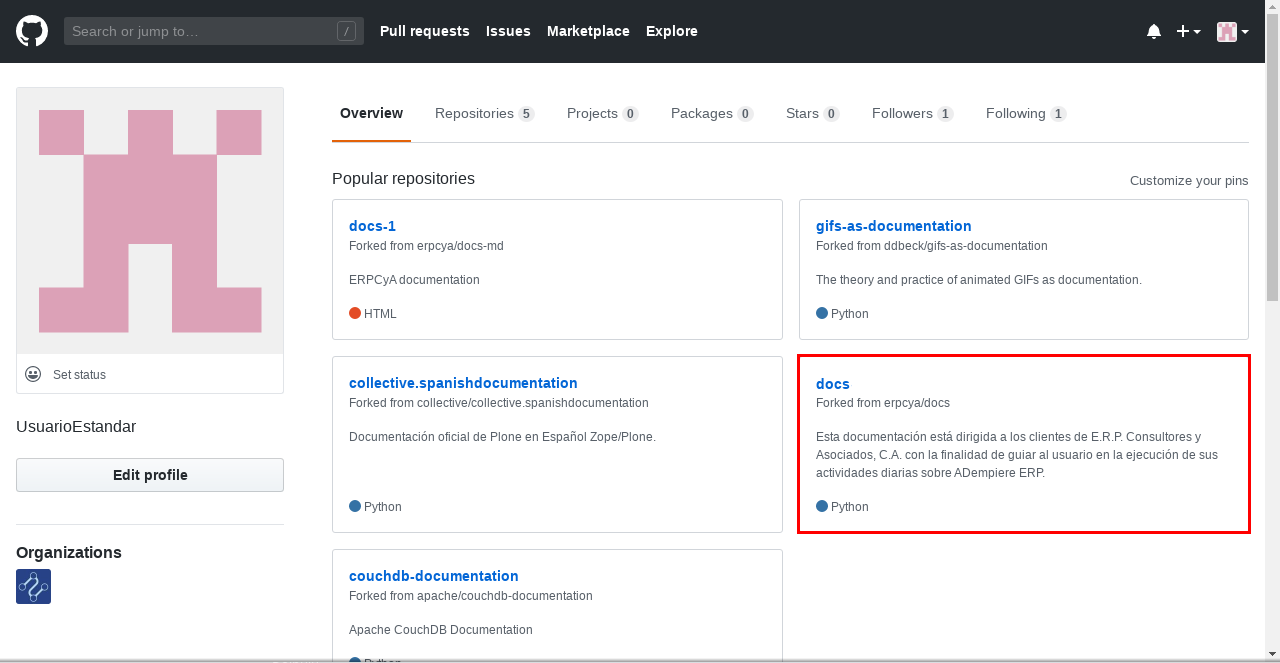Screen dimensions: 1280x663
Task: Click the slash shortcut icon in search
Action: pos(346,31)
